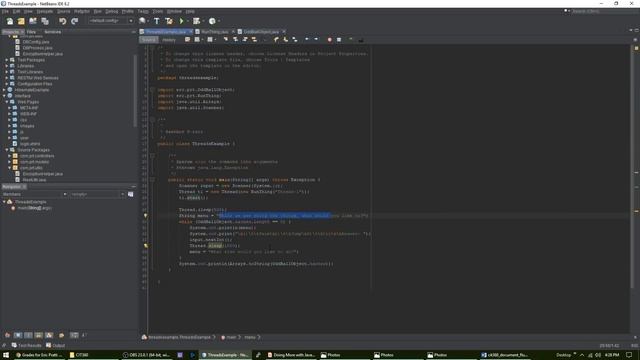
Task: Click the Debug Project toolbar icon
Action: (197, 21)
